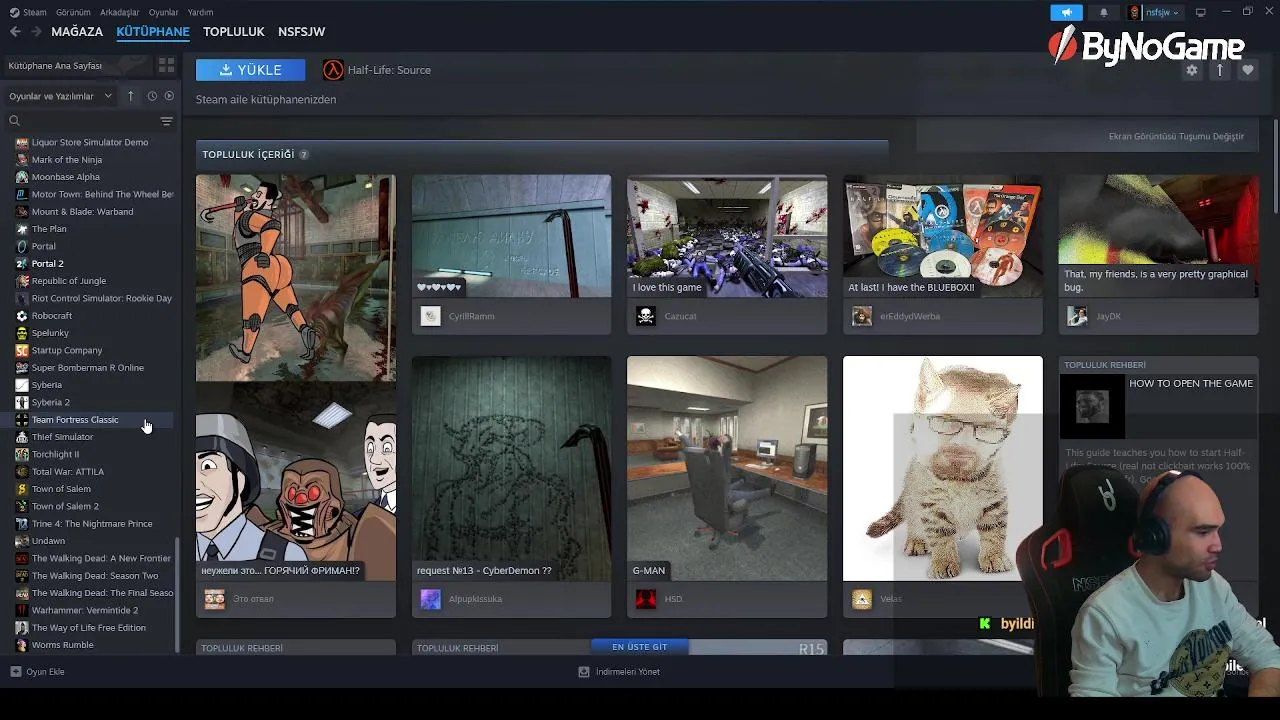Image resolution: width=1280 pixels, height=720 pixels.
Task: Open the Oyunlar ve Yazılımlar dropdown
Action: click(x=63, y=96)
